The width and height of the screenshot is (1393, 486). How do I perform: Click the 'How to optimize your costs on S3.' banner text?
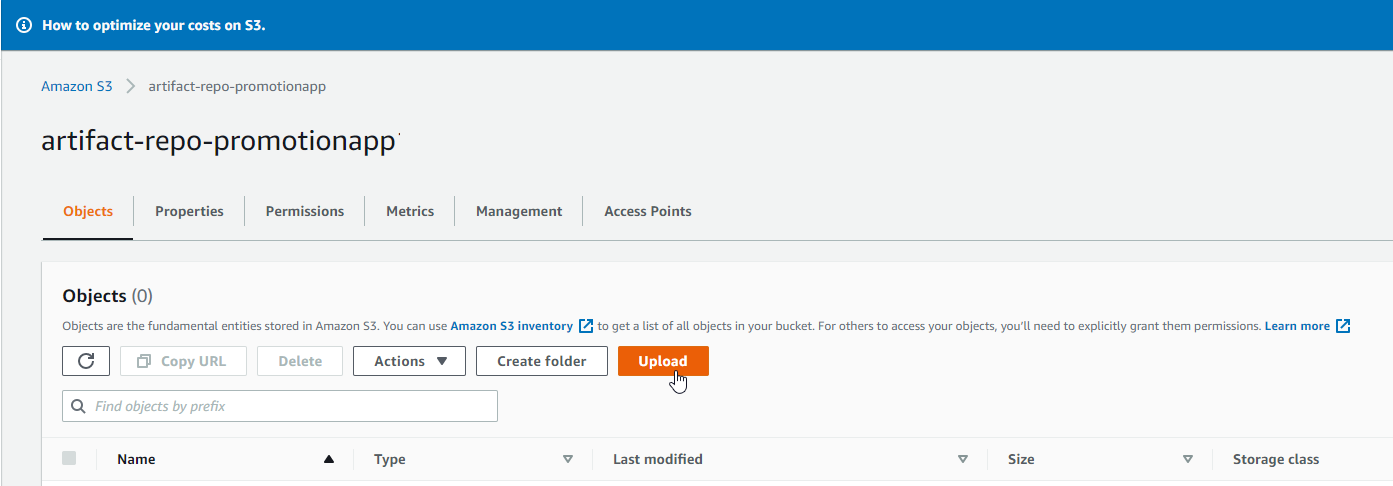154,25
